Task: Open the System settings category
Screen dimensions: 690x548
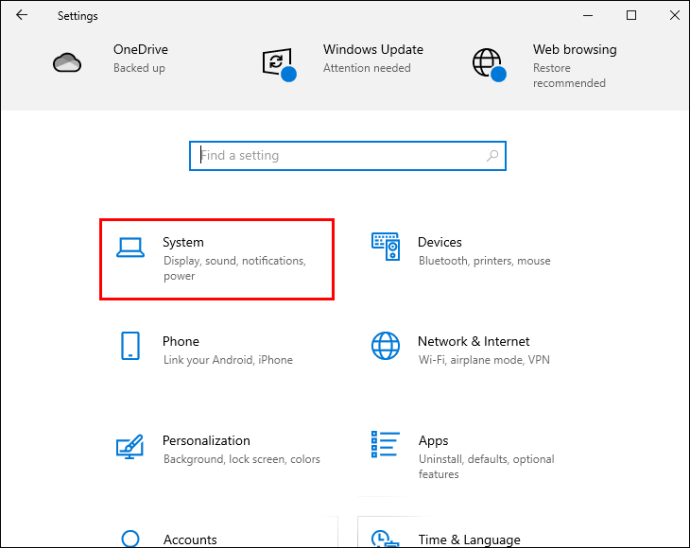Action: click(217, 259)
